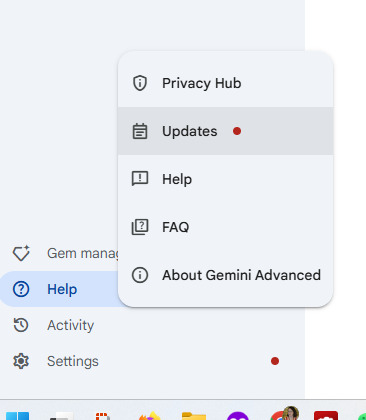Select Updates from the Help popup menu
The height and width of the screenshot is (420, 366).
[226, 131]
